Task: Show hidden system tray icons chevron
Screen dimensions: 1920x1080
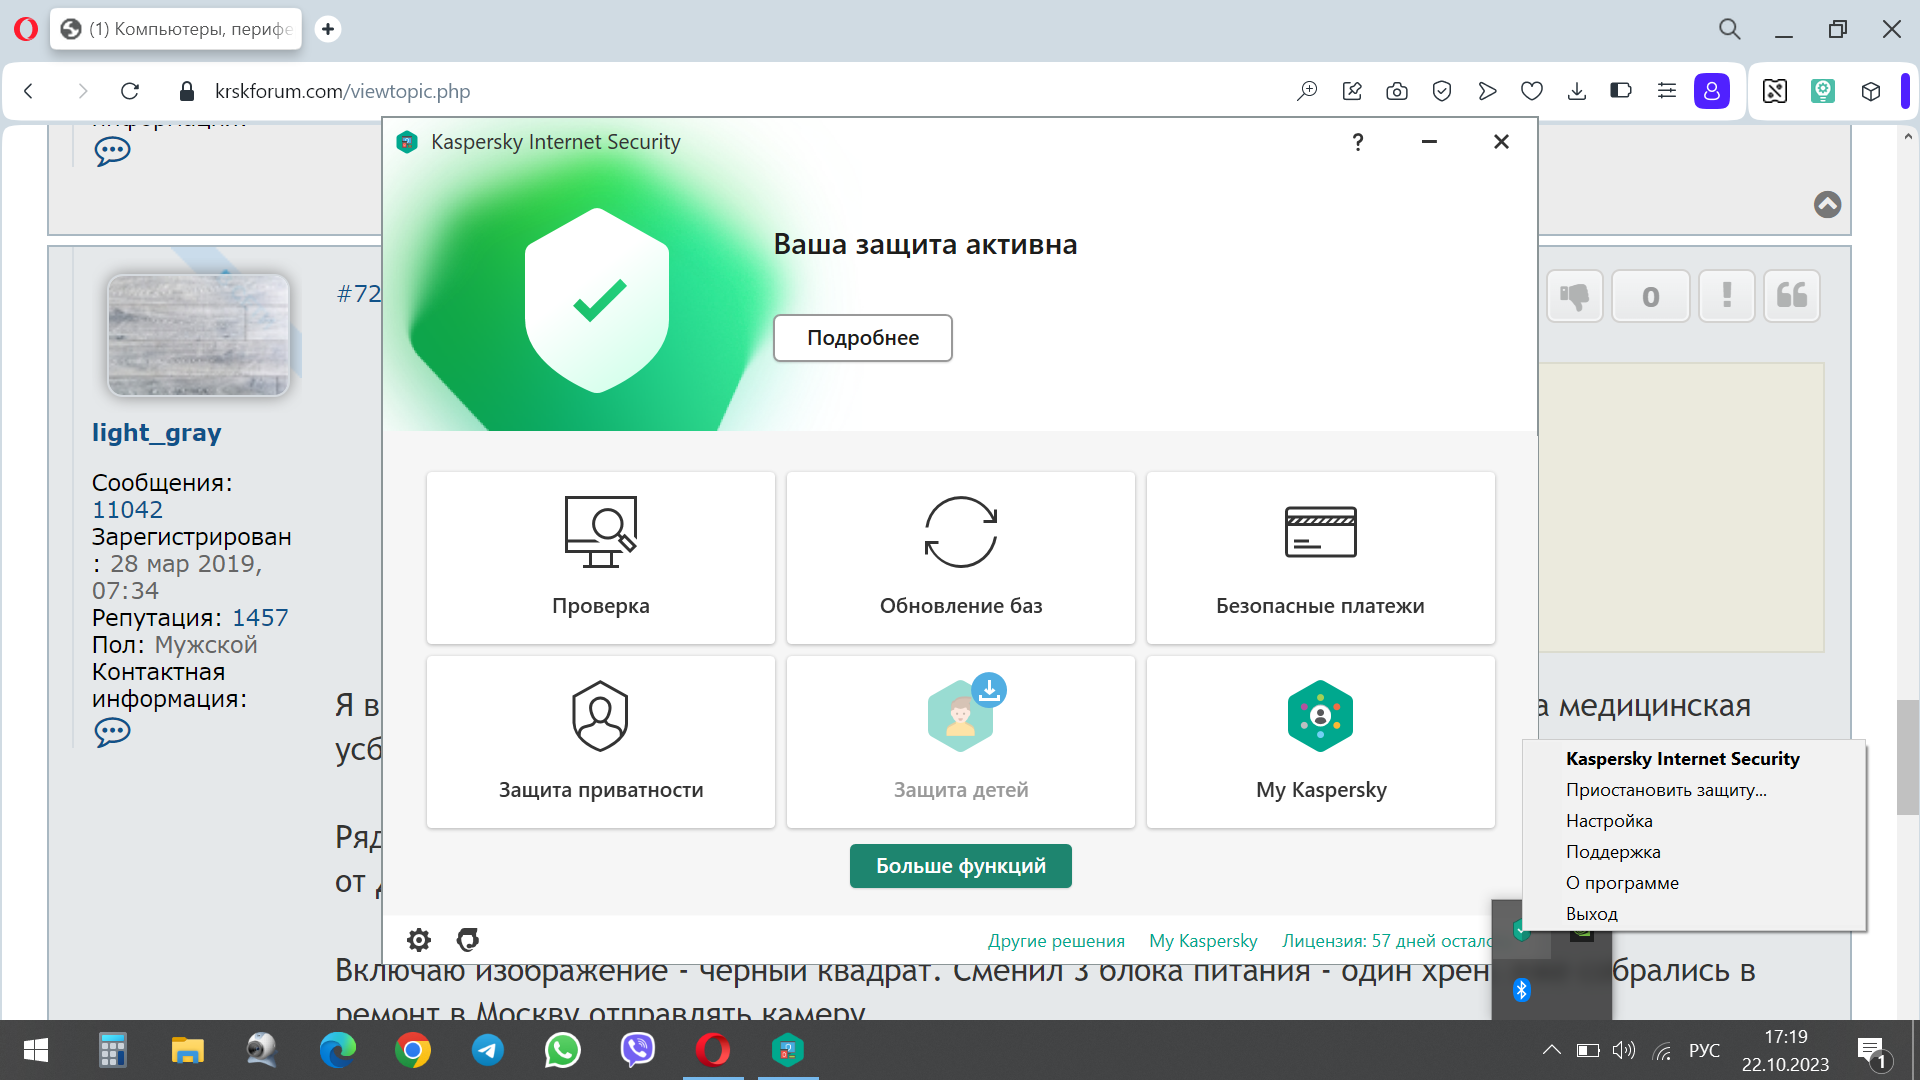Action: pyautogui.click(x=1551, y=1050)
